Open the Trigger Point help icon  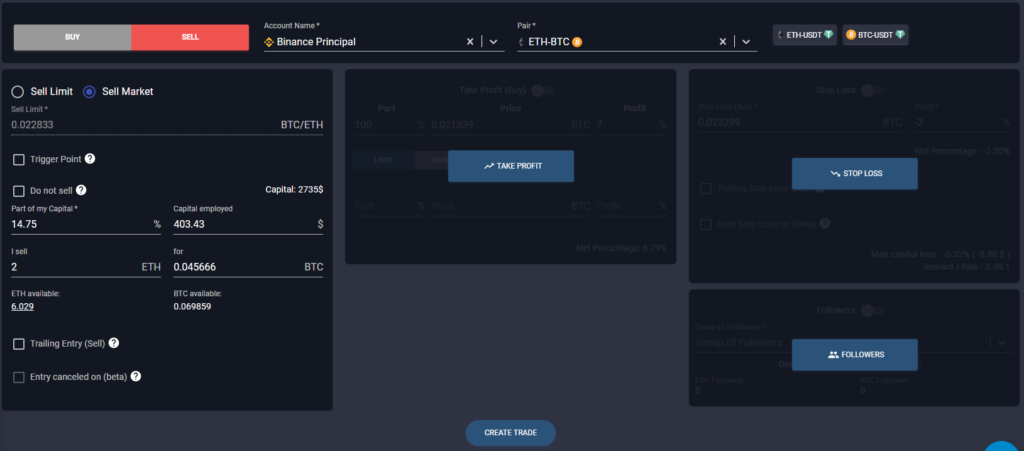(x=90, y=159)
